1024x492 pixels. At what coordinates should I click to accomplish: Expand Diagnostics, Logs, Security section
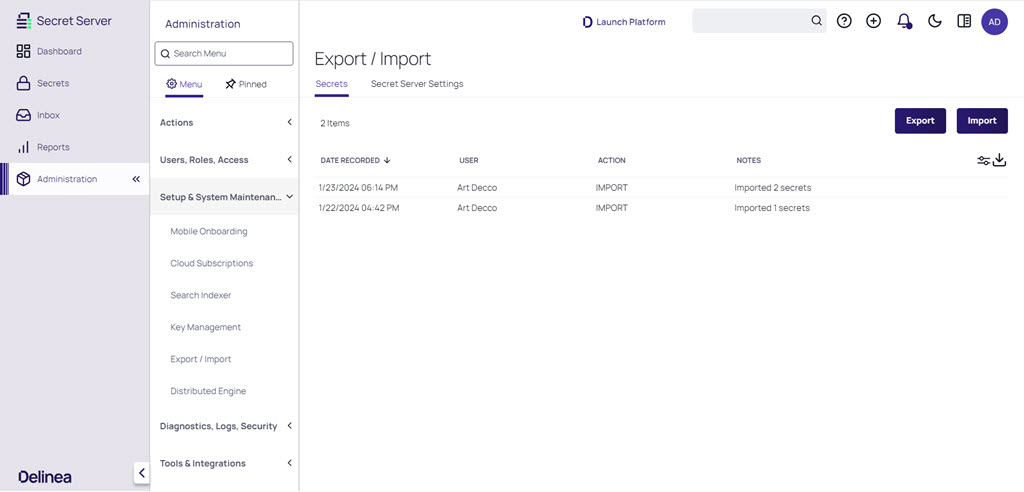coord(225,426)
